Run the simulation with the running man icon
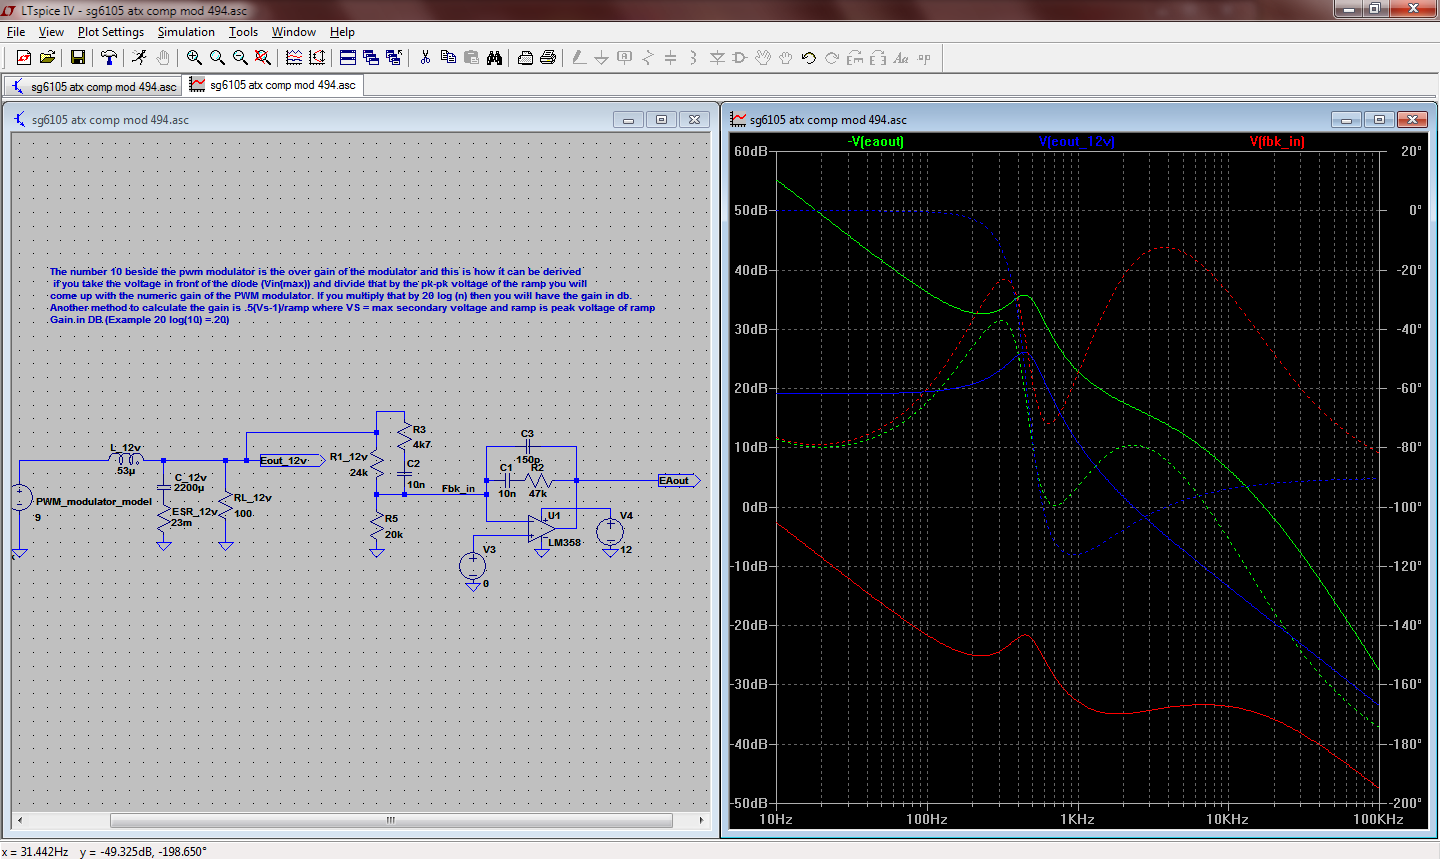Screen dimensions: 1440x860 pos(139,58)
